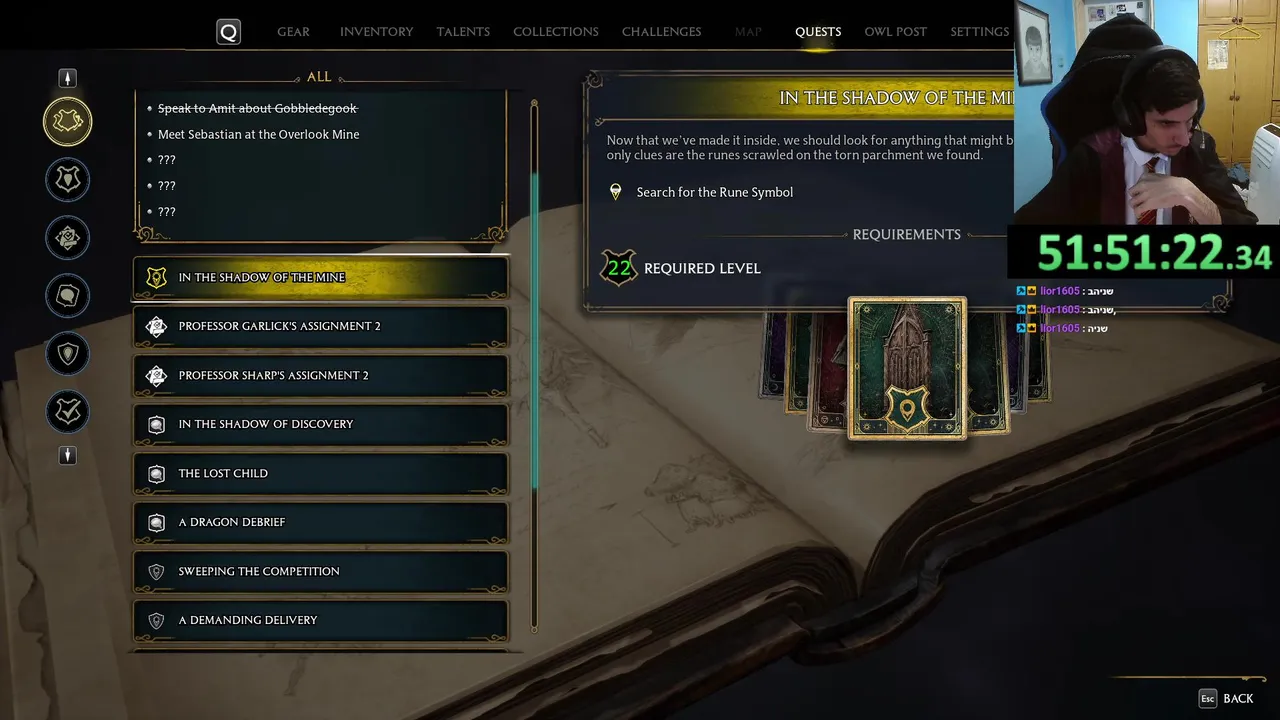Open the Gear tab

click(293, 32)
